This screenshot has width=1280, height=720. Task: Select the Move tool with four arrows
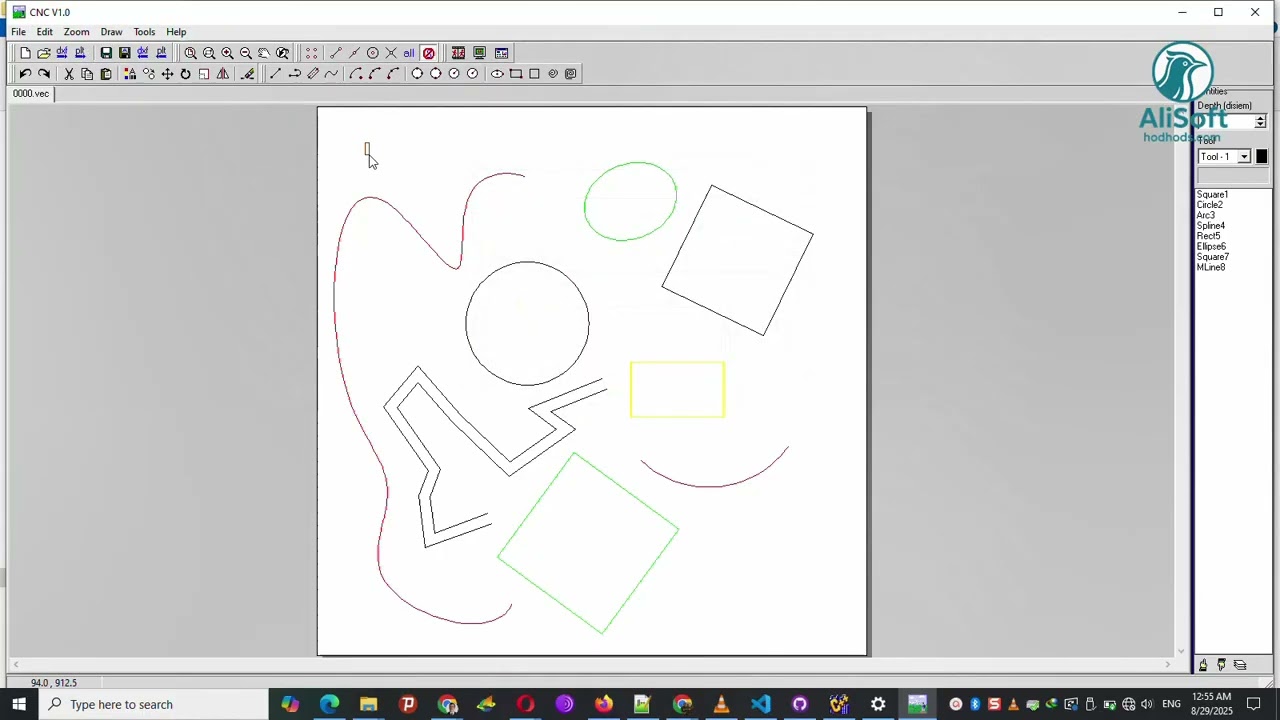(167, 74)
